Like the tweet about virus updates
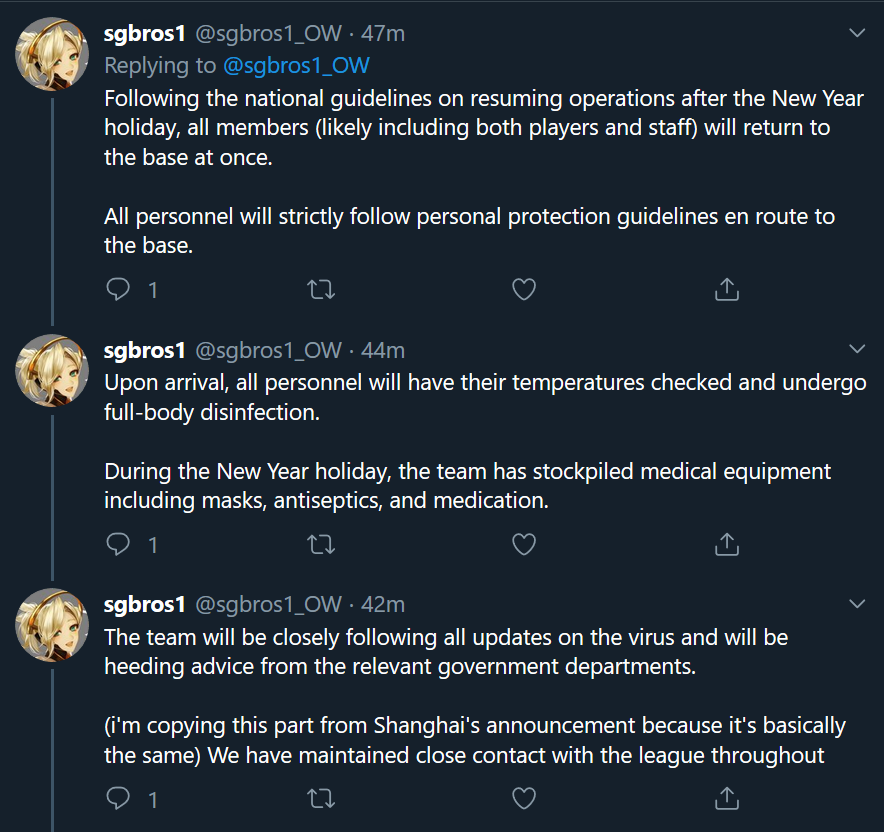 coord(524,798)
